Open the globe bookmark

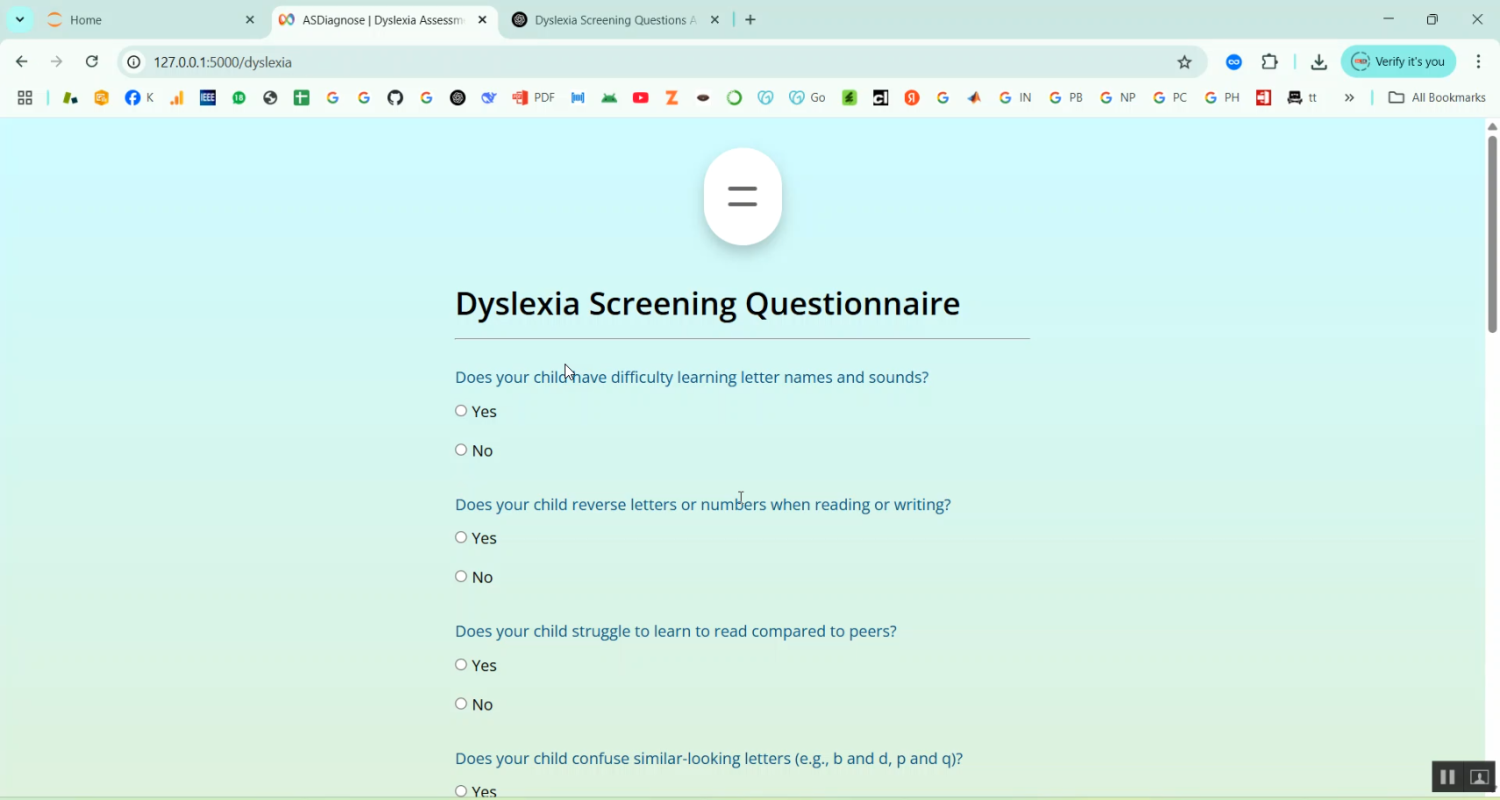[270, 98]
